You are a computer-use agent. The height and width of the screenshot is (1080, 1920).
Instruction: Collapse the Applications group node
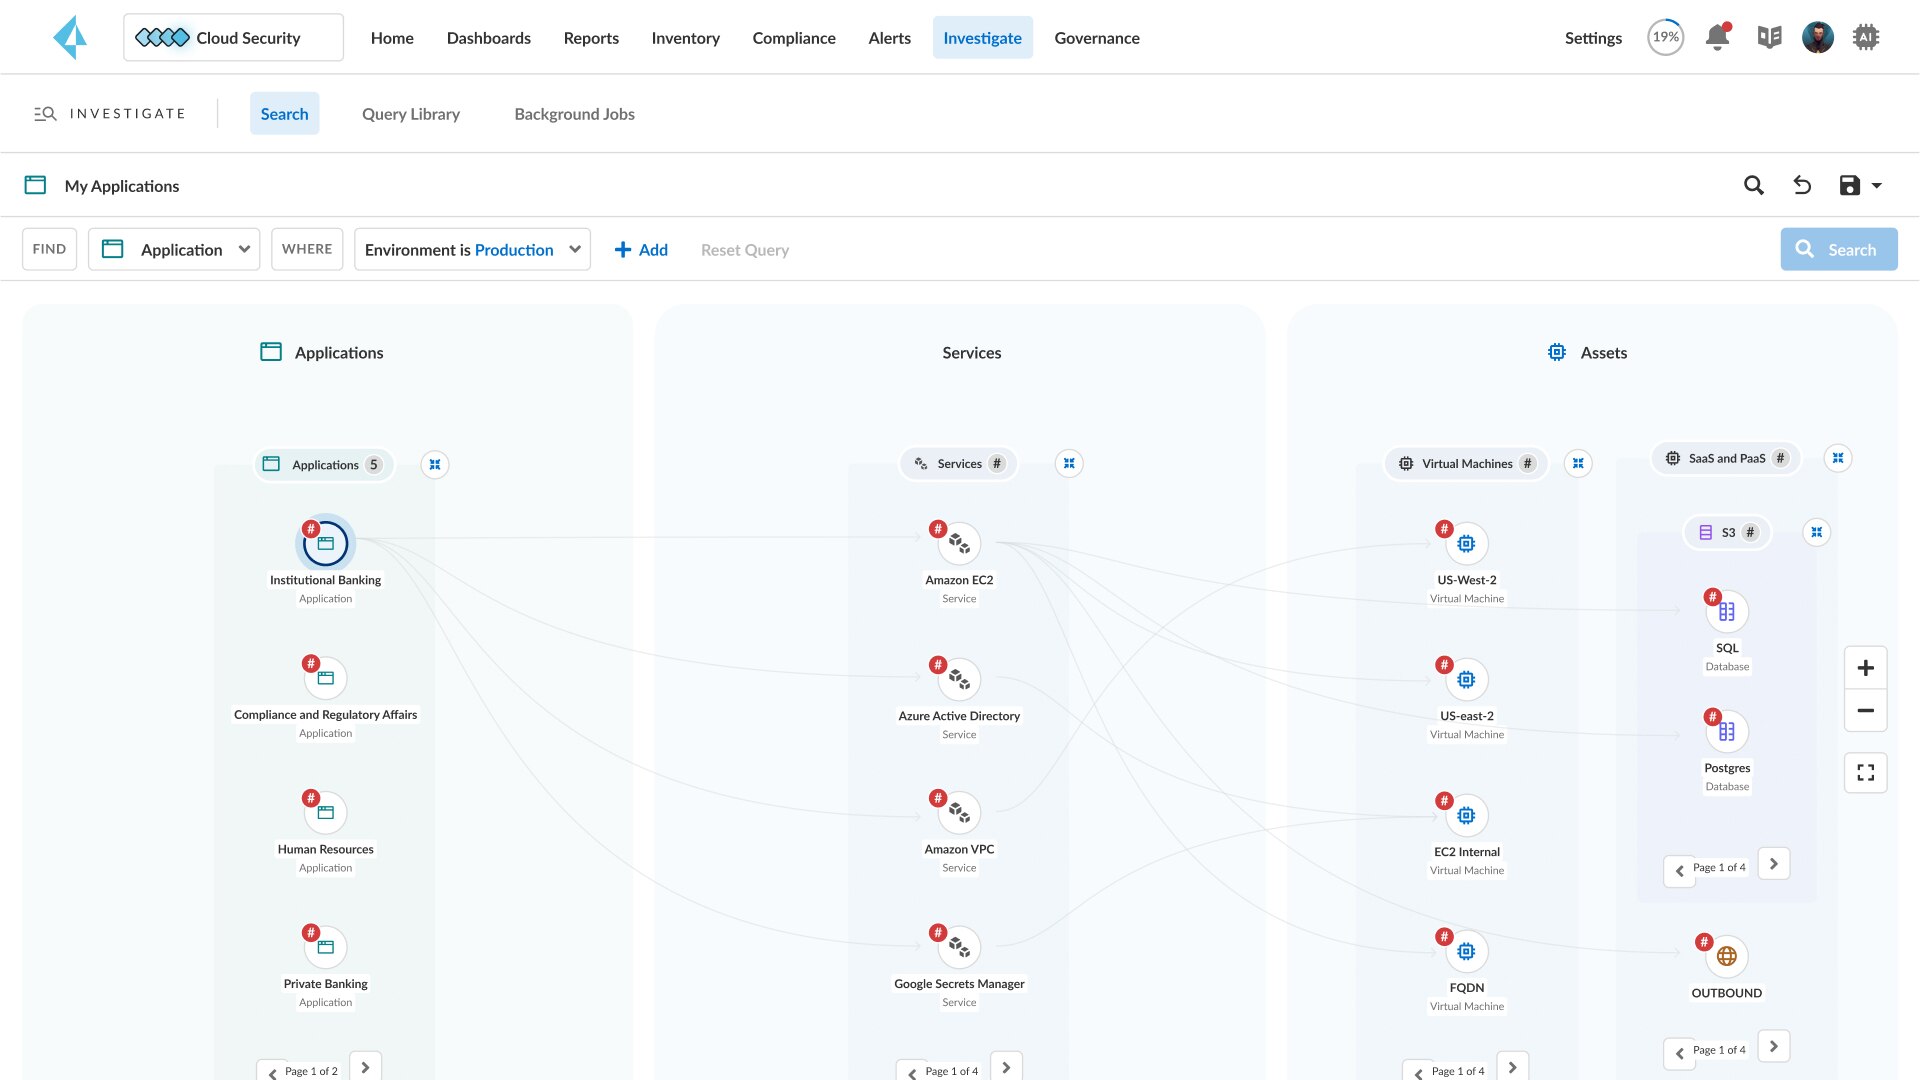(435, 464)
